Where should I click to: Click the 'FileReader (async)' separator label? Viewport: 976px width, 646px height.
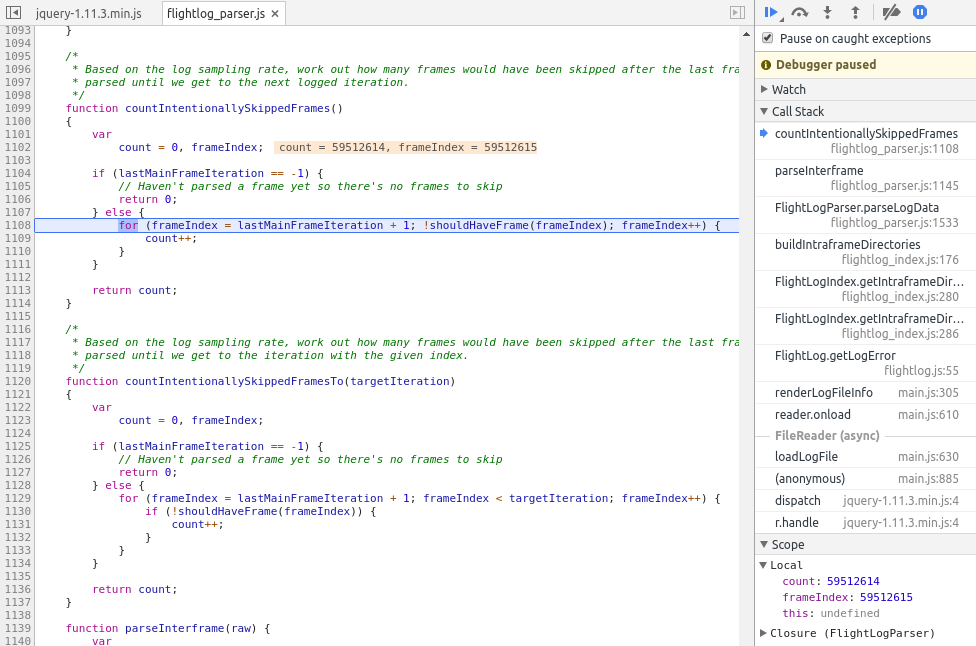pos(827,436)
